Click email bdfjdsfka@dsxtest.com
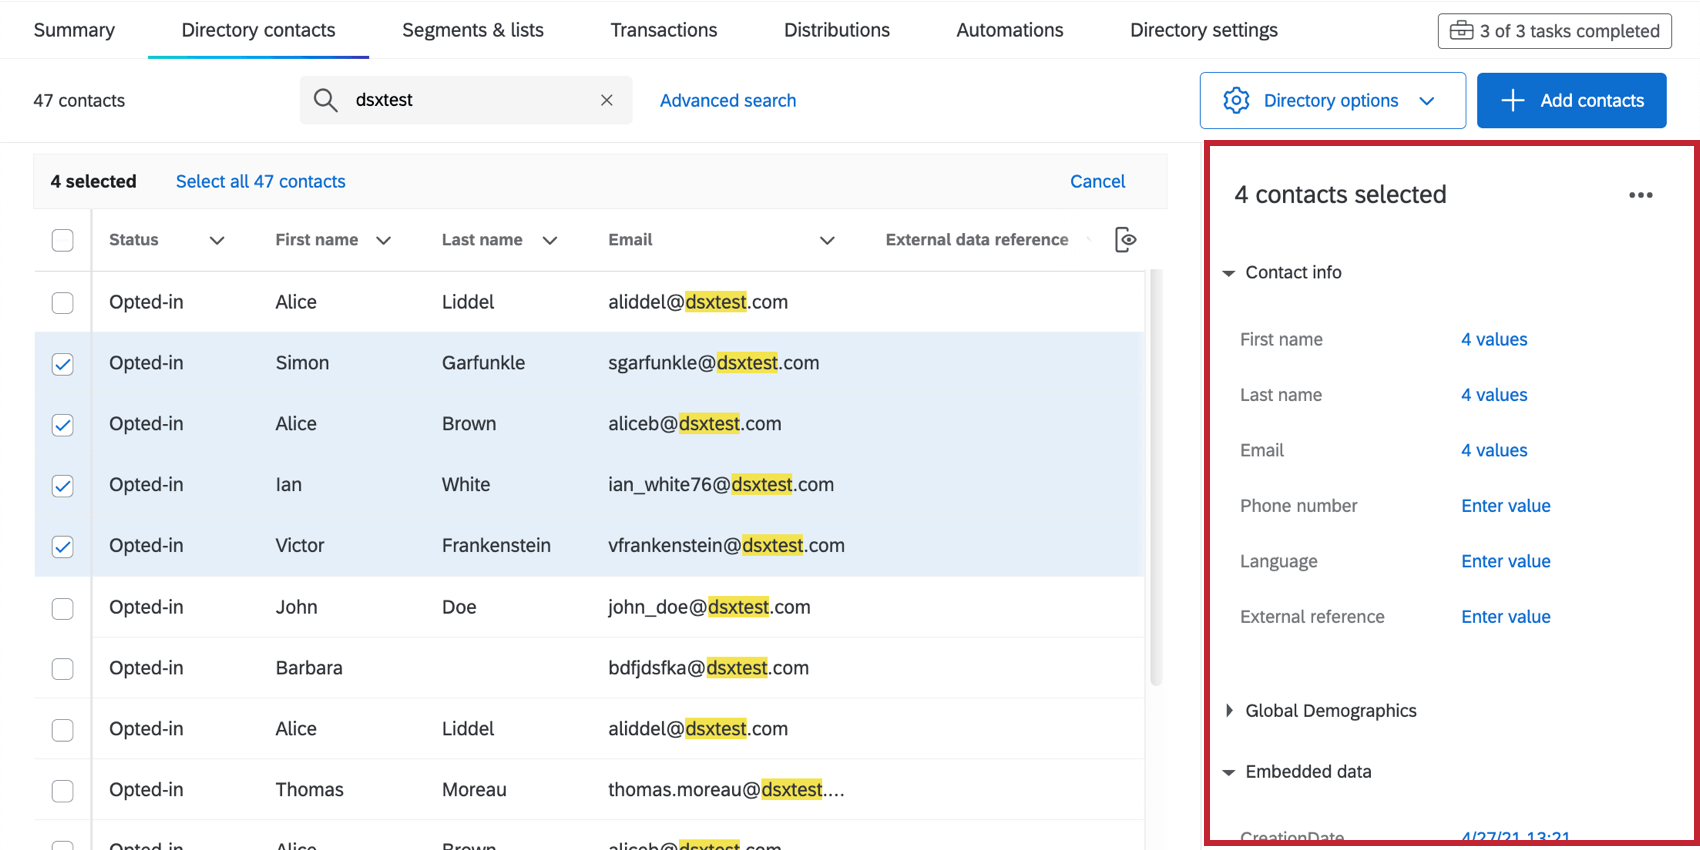The height and width of the screenshot is (850, 1700). 708,668
